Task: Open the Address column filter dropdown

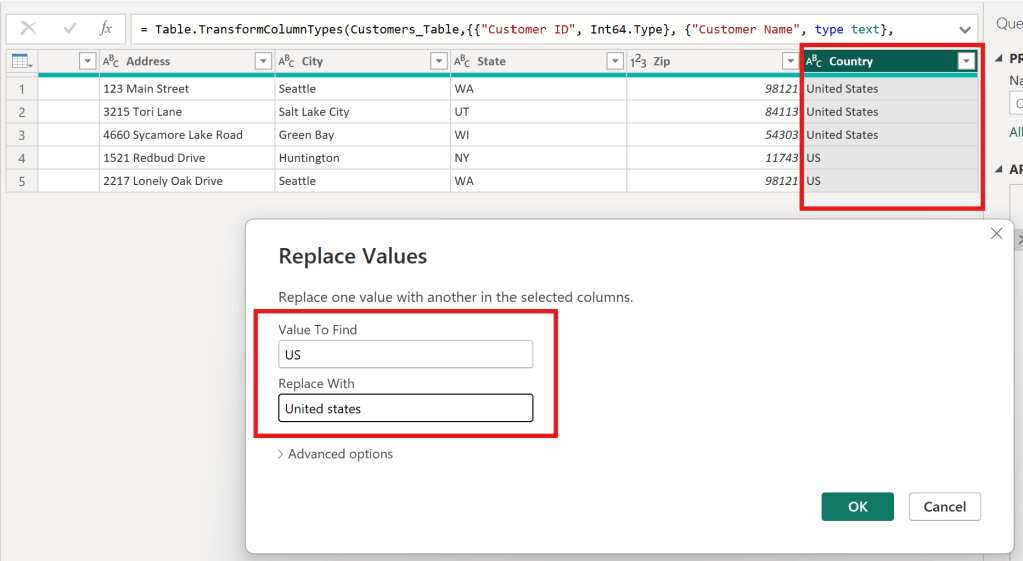Action: click(x=263, y=61)
